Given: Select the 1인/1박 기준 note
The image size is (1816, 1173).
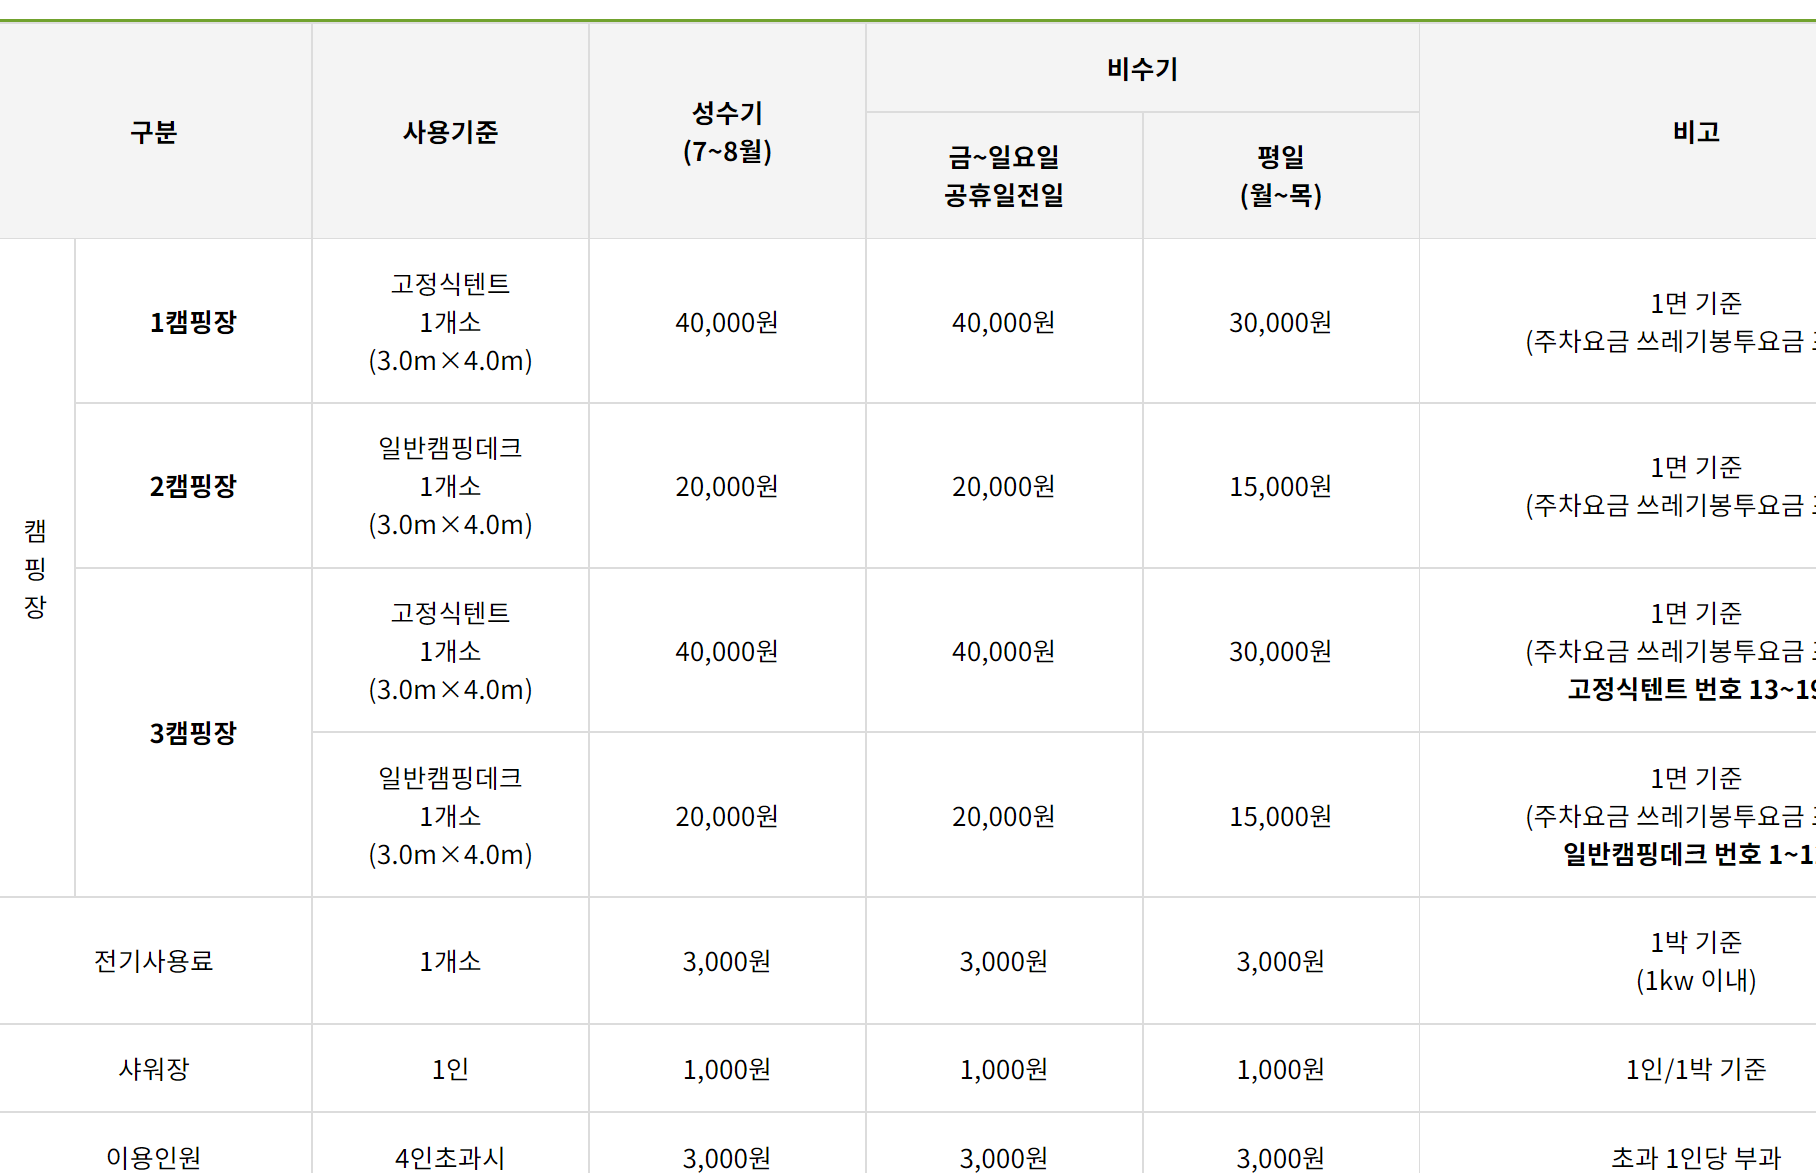Looking at the screenshot, I should tap(1696, 1069).
